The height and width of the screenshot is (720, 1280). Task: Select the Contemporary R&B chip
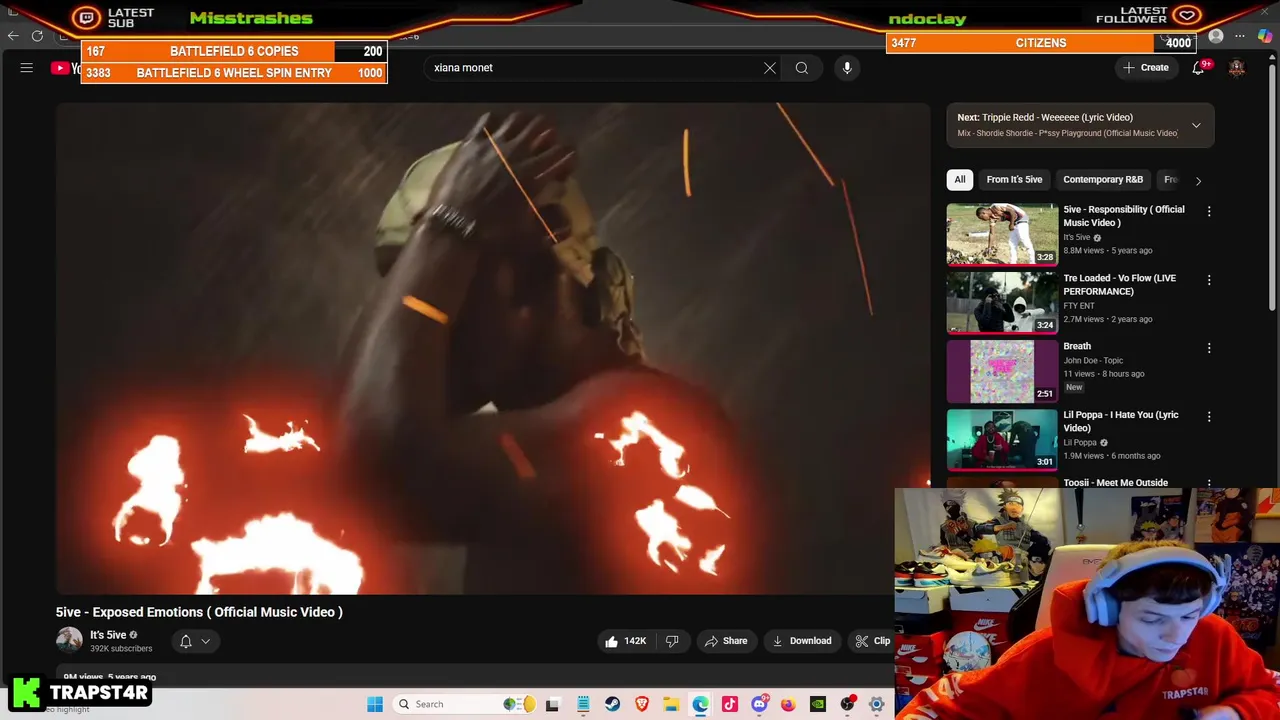click(1103, 180)
